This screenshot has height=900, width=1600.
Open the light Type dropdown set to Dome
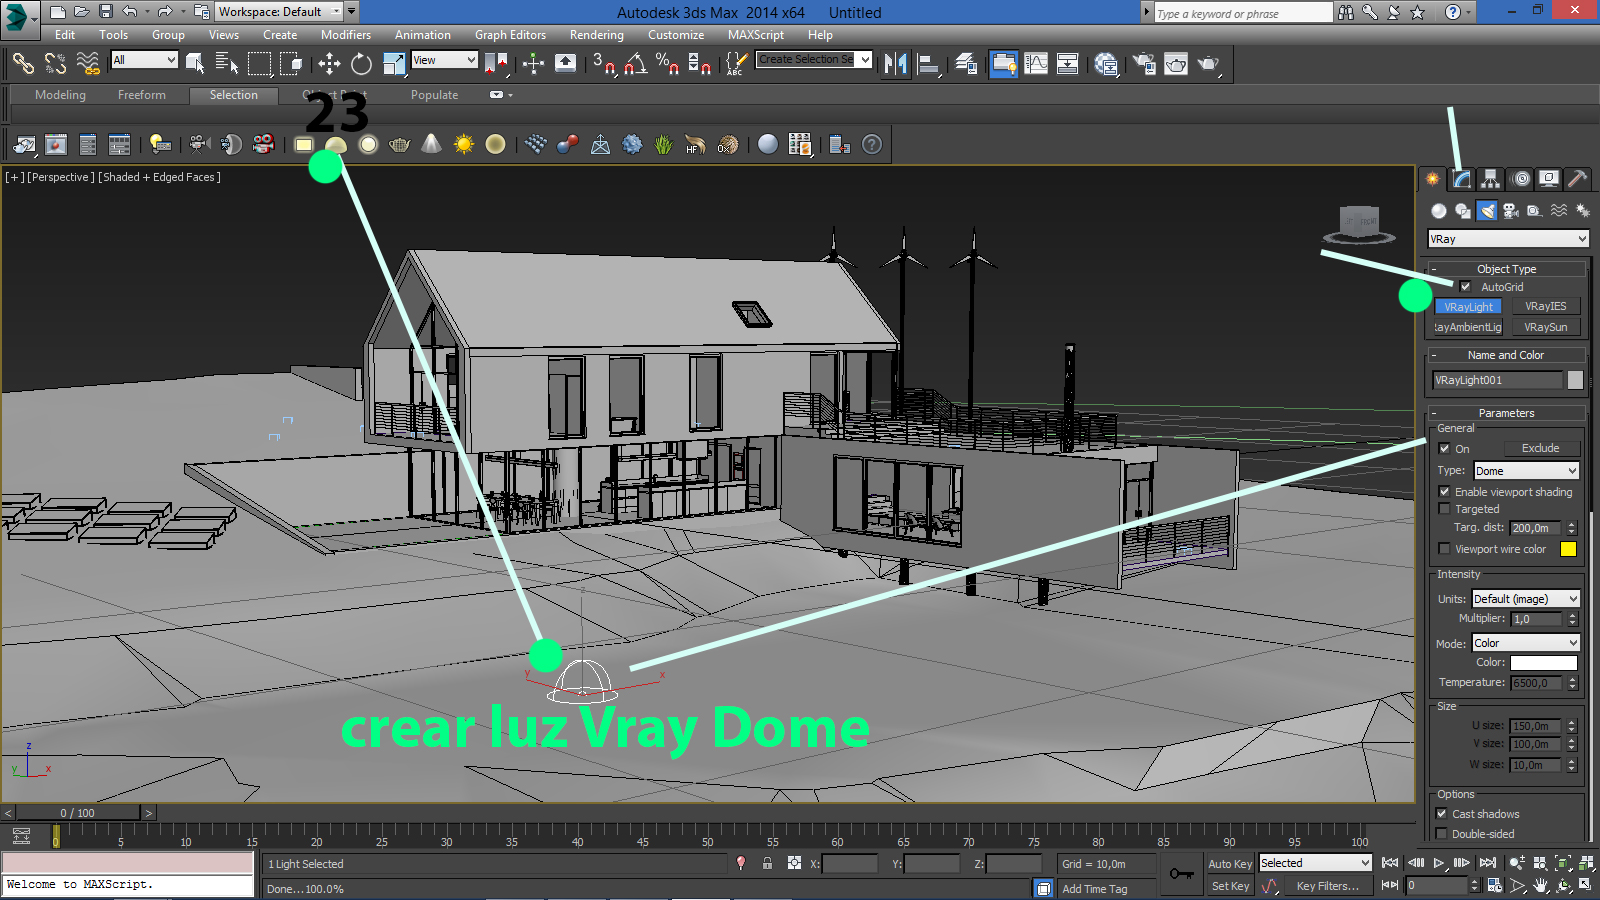[1526, 470]
